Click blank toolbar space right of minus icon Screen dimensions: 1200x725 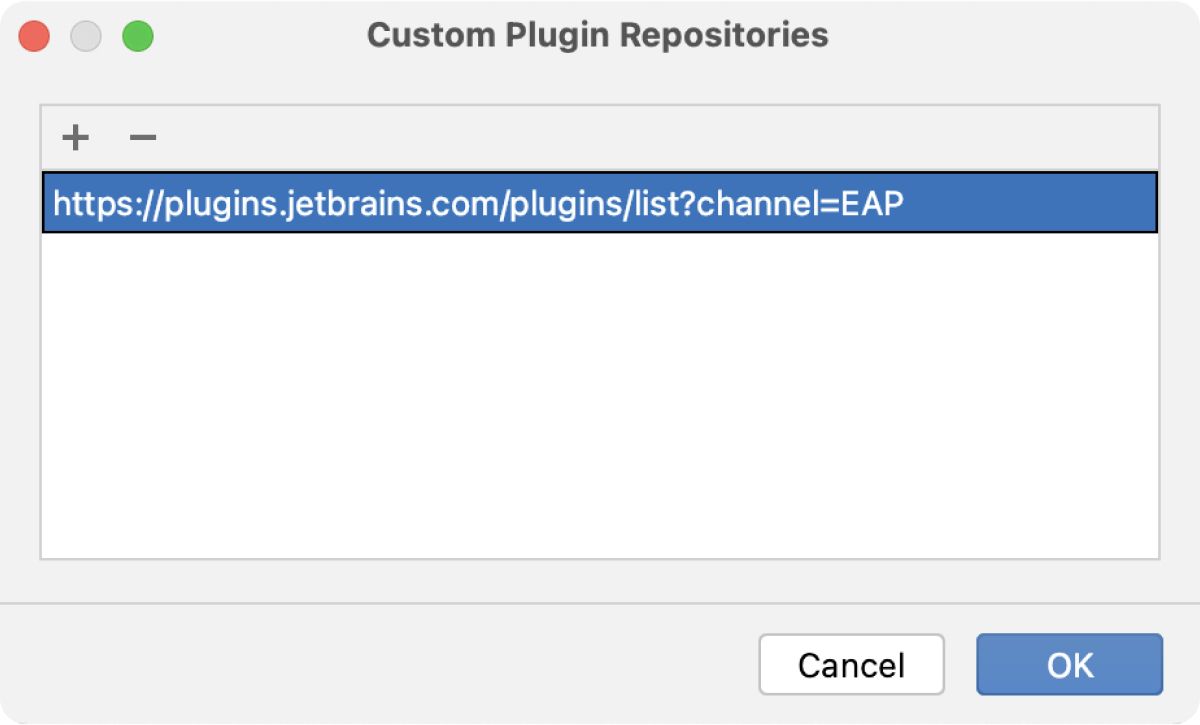tap(600, 137)
